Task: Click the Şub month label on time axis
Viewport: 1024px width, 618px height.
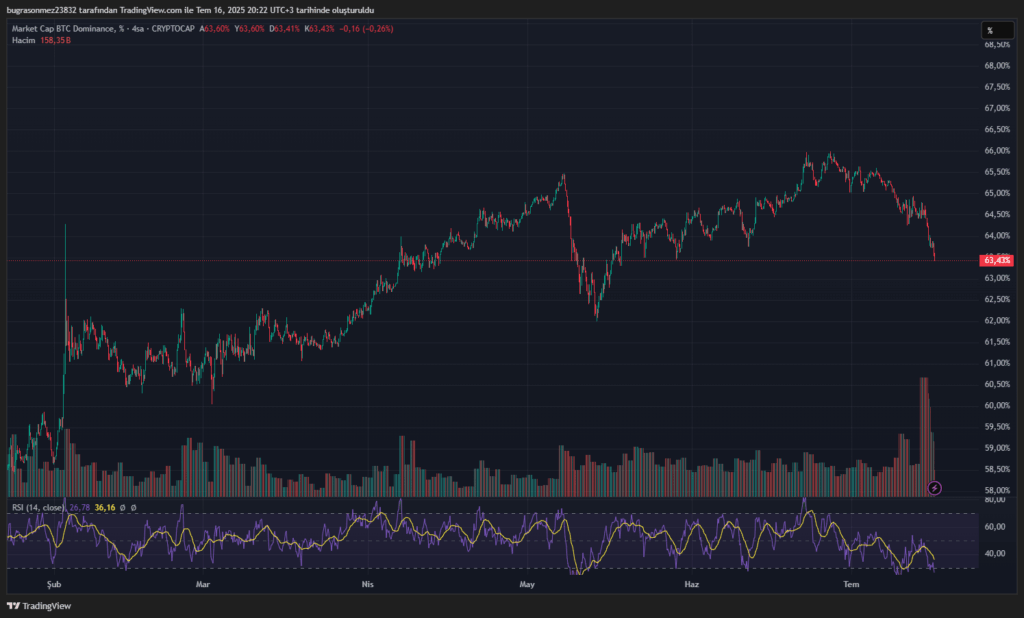Action: pos(54,584)
